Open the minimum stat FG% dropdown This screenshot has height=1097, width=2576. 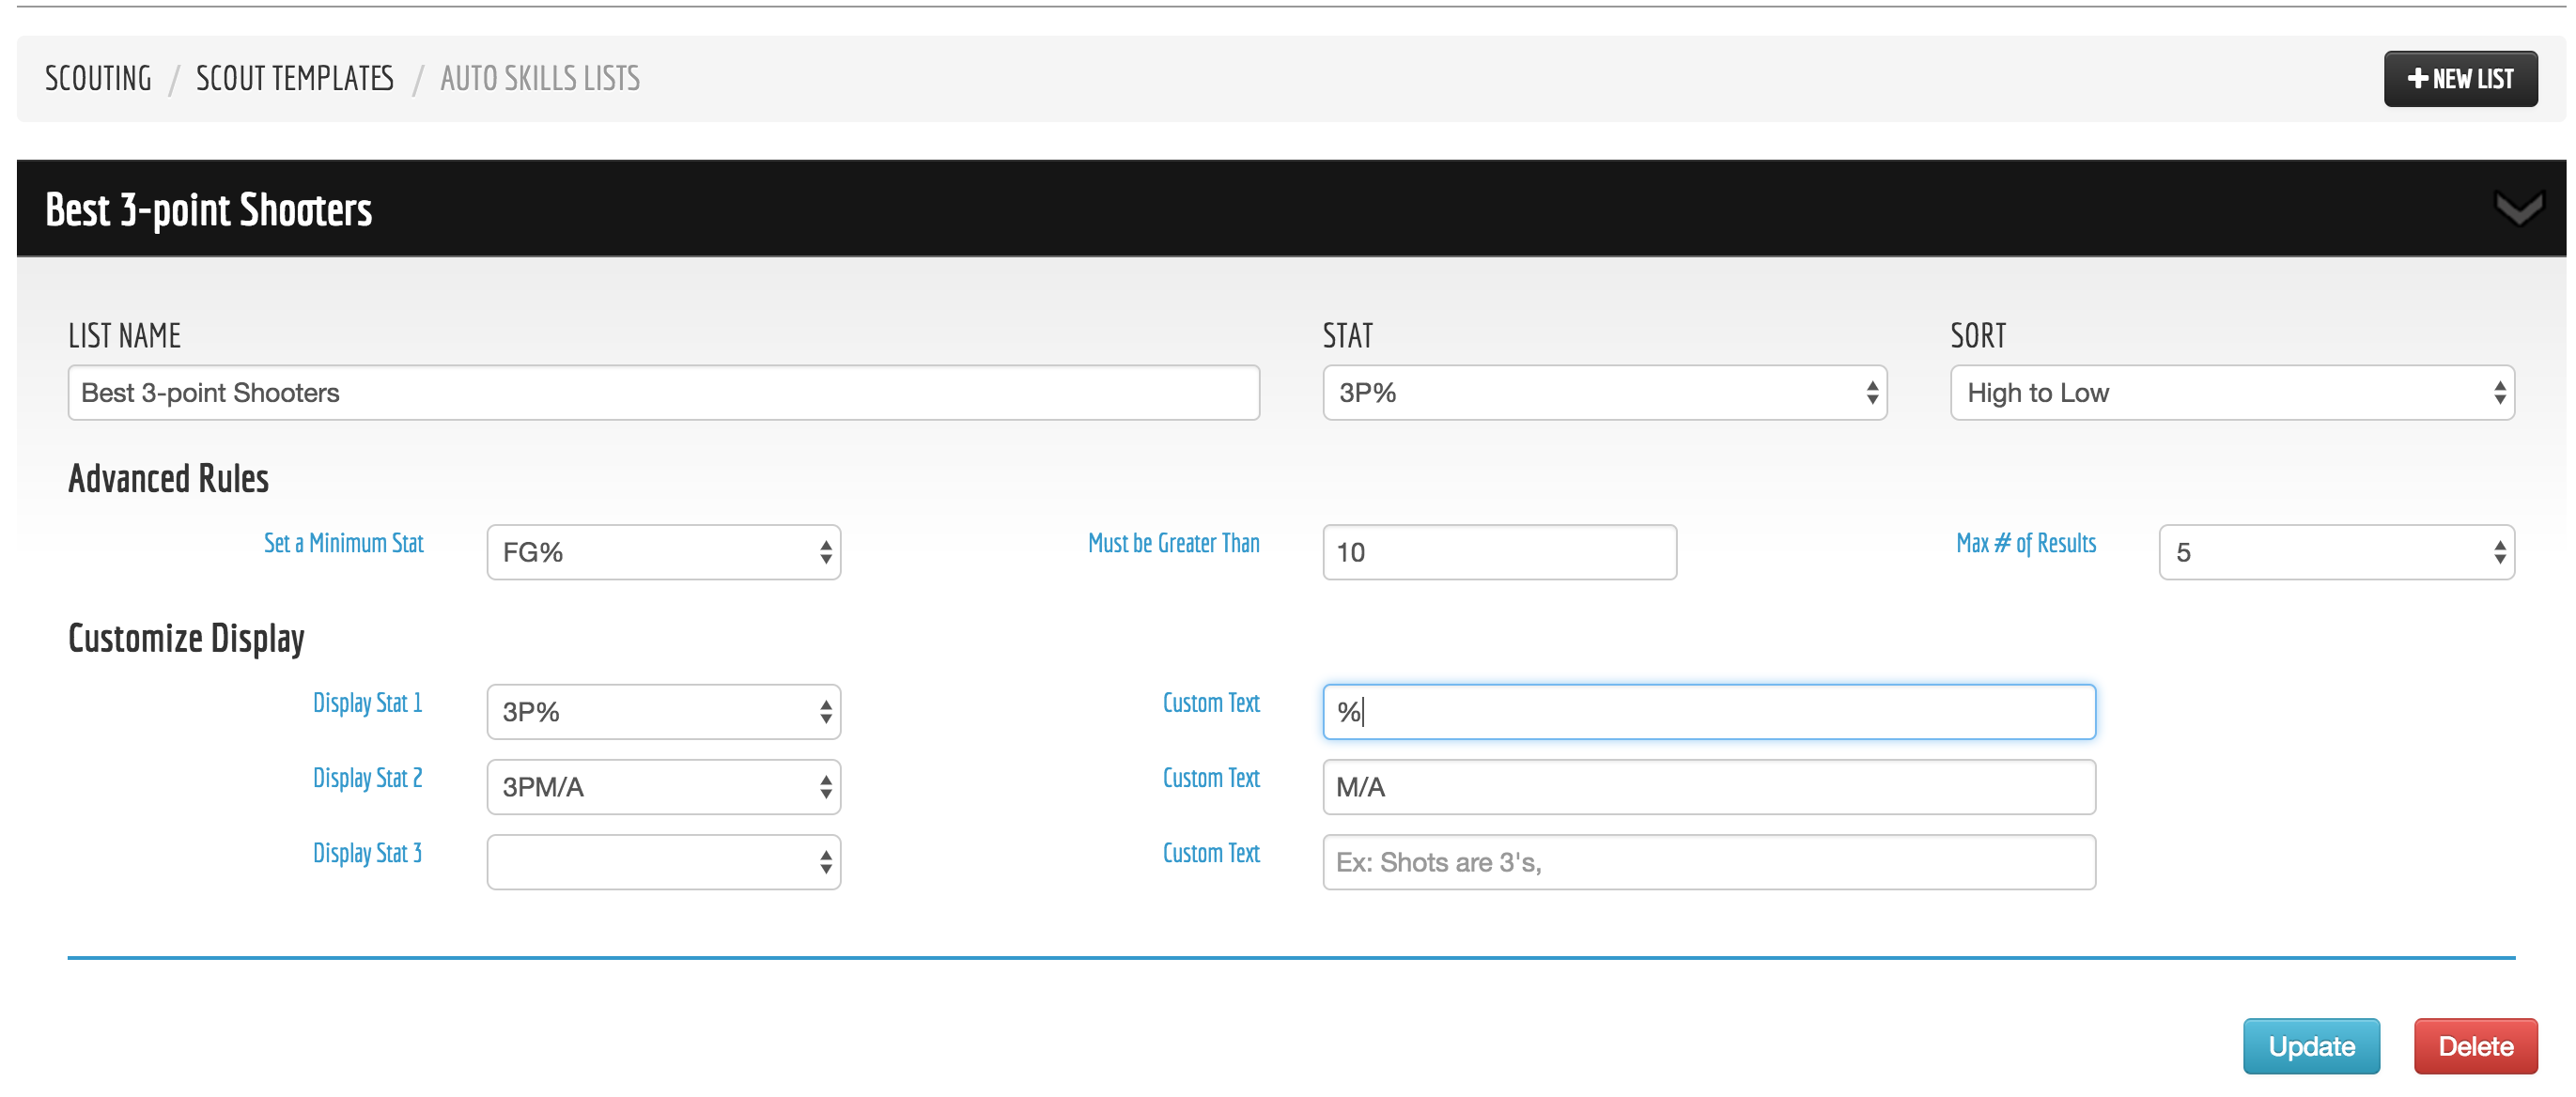click(663, 552)
